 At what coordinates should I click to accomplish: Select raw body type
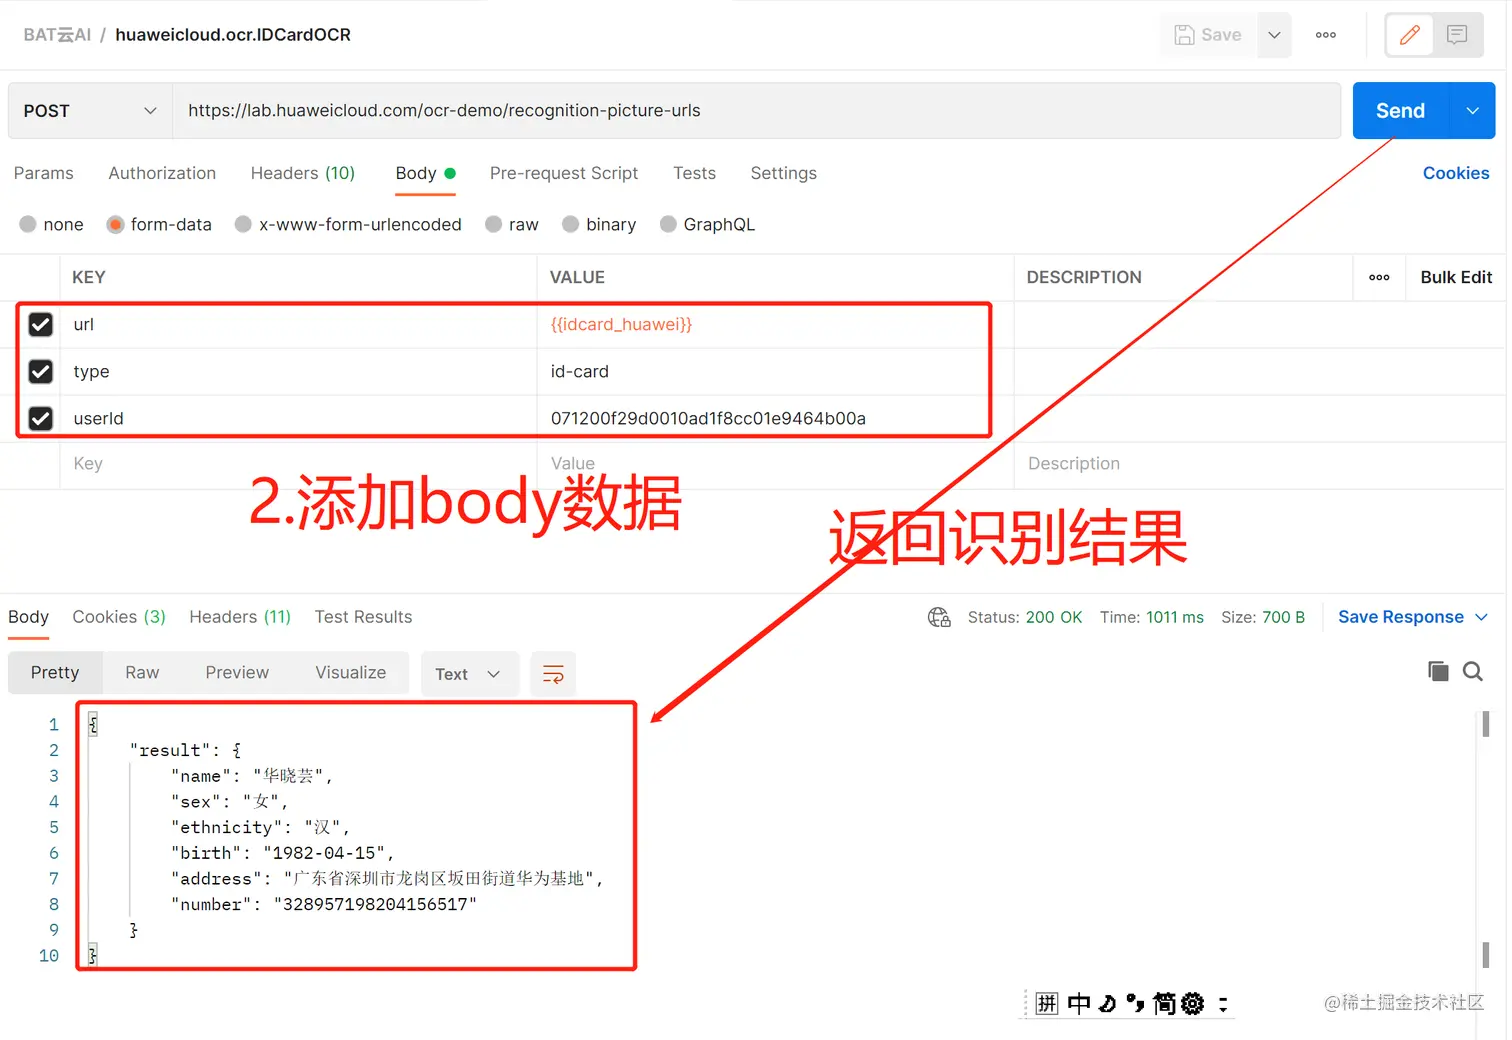click(512, 224)
